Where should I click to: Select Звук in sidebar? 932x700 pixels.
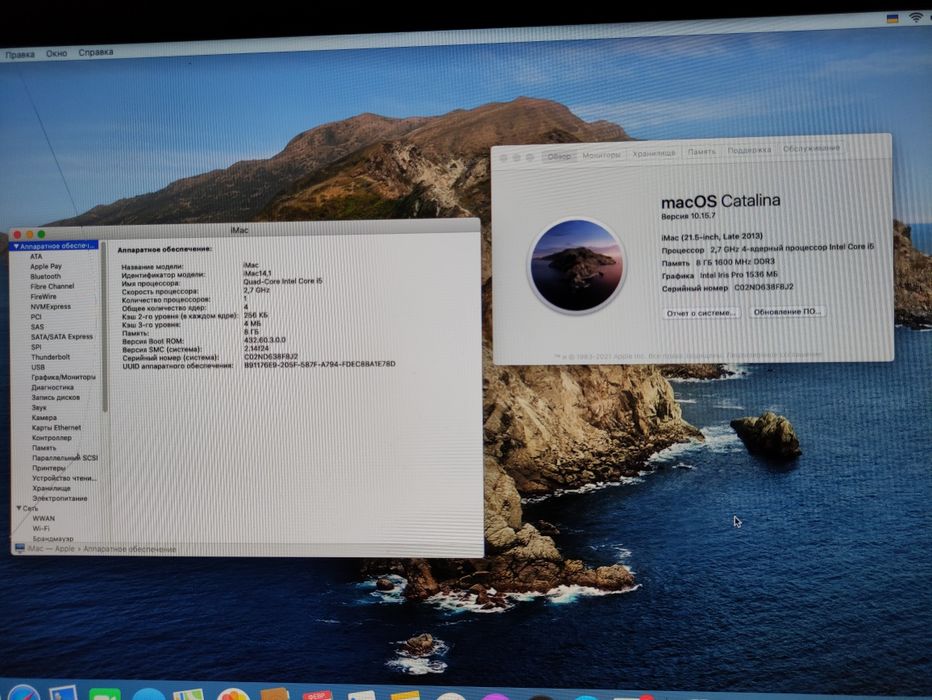click(39, 408)
